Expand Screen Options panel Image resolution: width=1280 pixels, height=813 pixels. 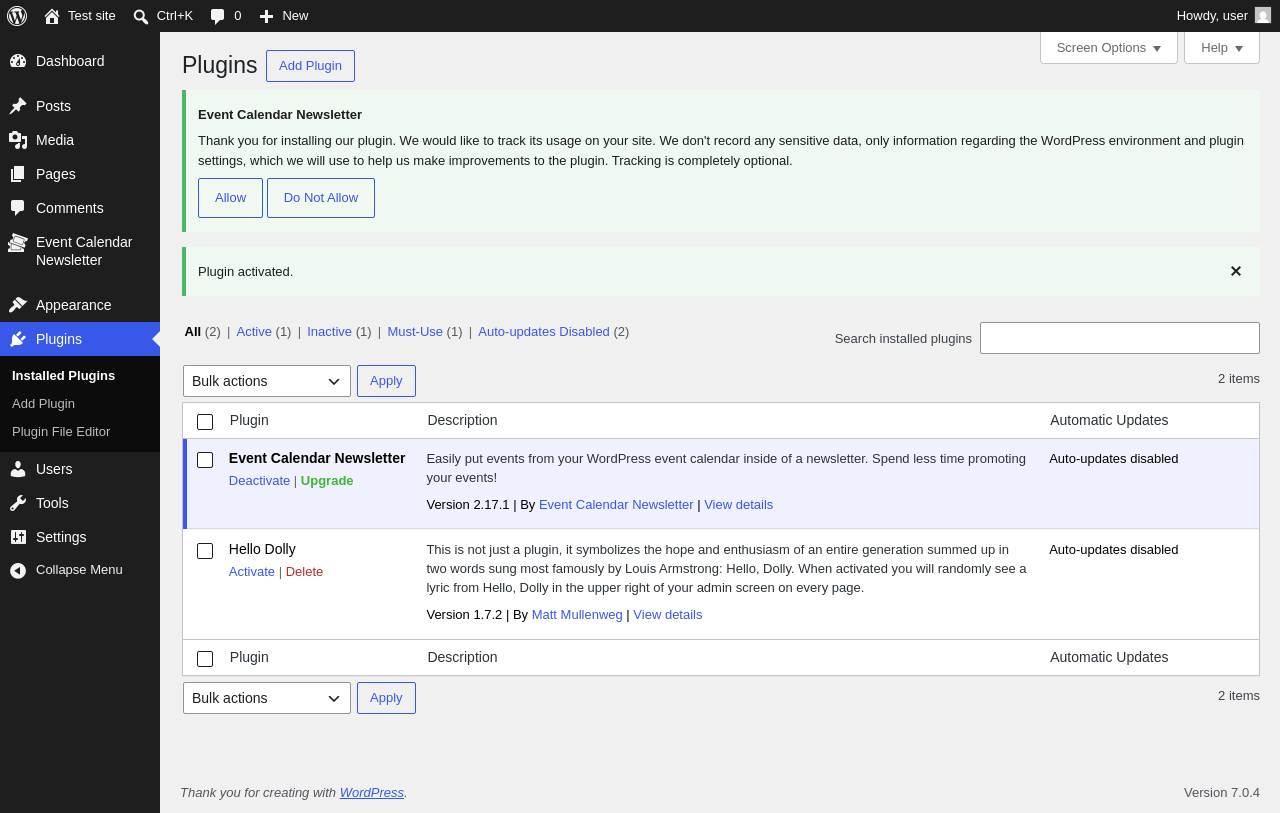[x=1109, y=47]
